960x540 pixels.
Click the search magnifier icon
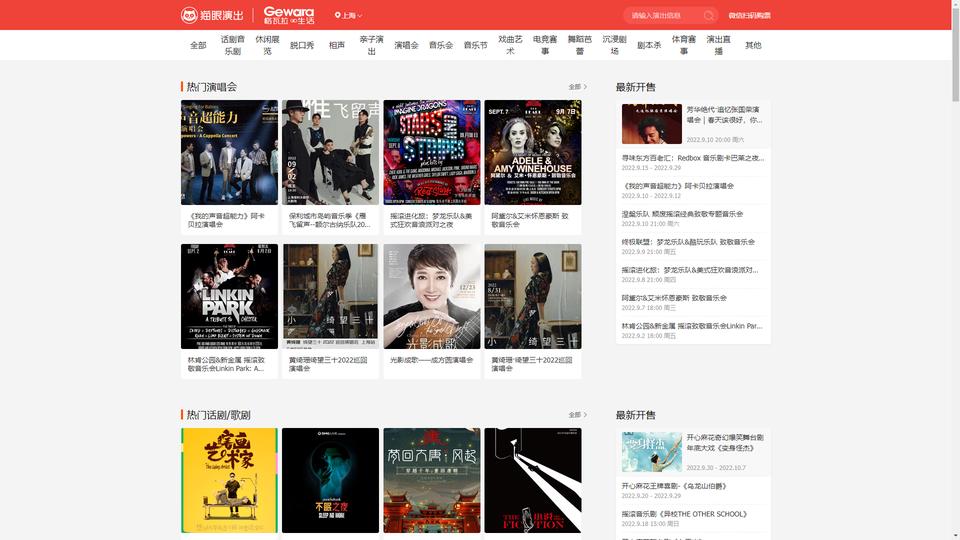tap(708, 15)
